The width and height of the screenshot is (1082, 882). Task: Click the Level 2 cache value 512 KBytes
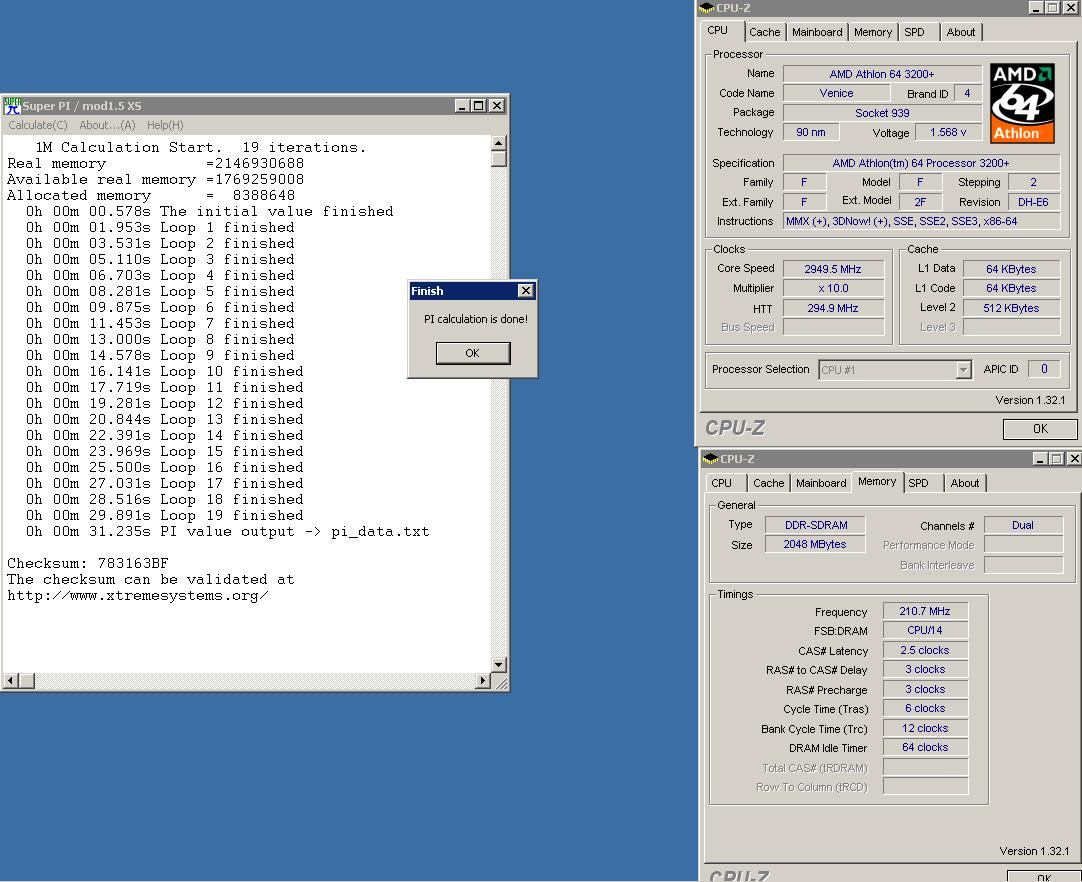[1012, 308]
